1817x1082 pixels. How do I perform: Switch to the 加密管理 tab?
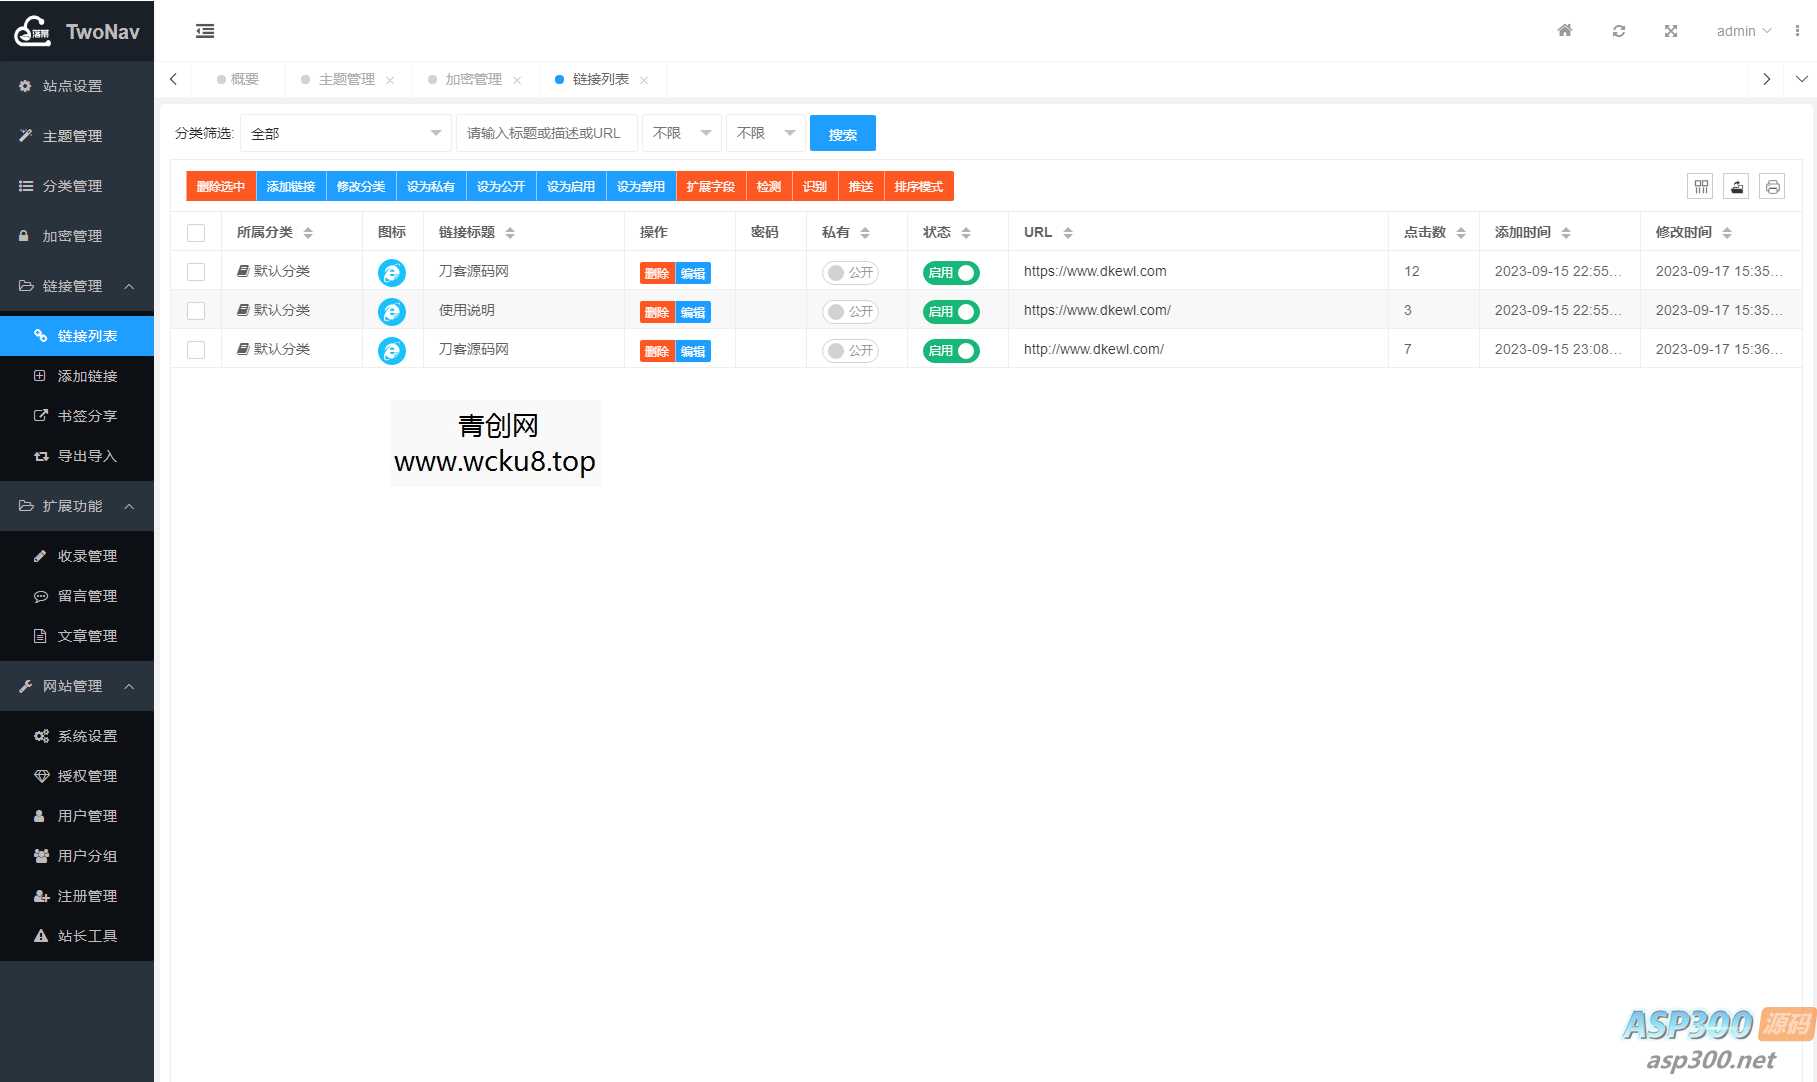473,79
